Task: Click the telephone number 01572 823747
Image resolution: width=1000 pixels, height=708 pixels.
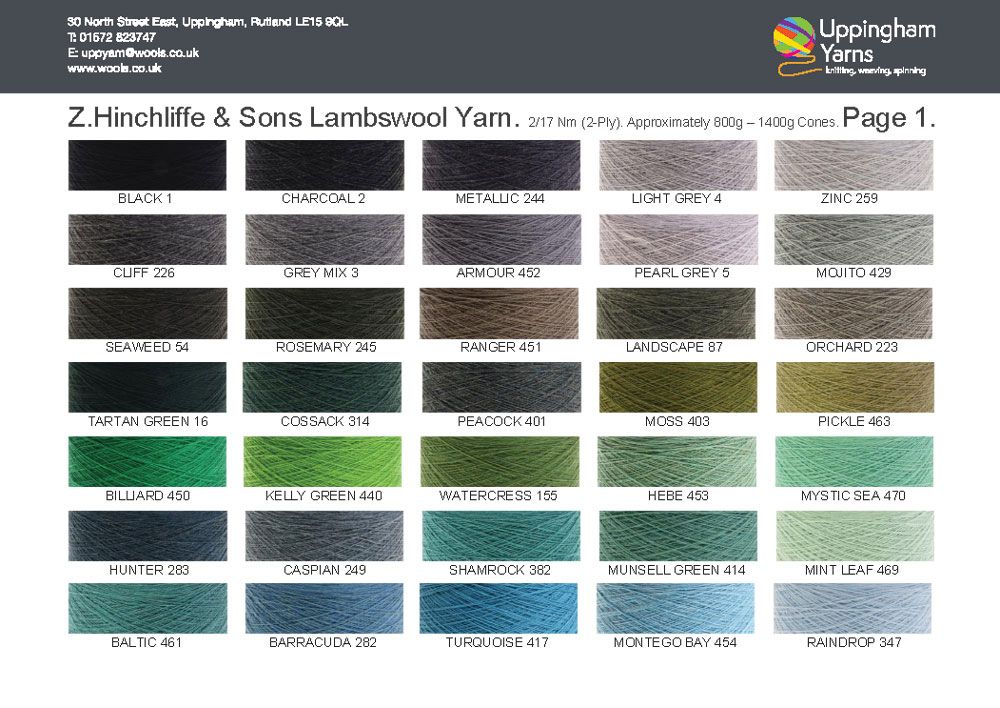Action: [117, 37]
